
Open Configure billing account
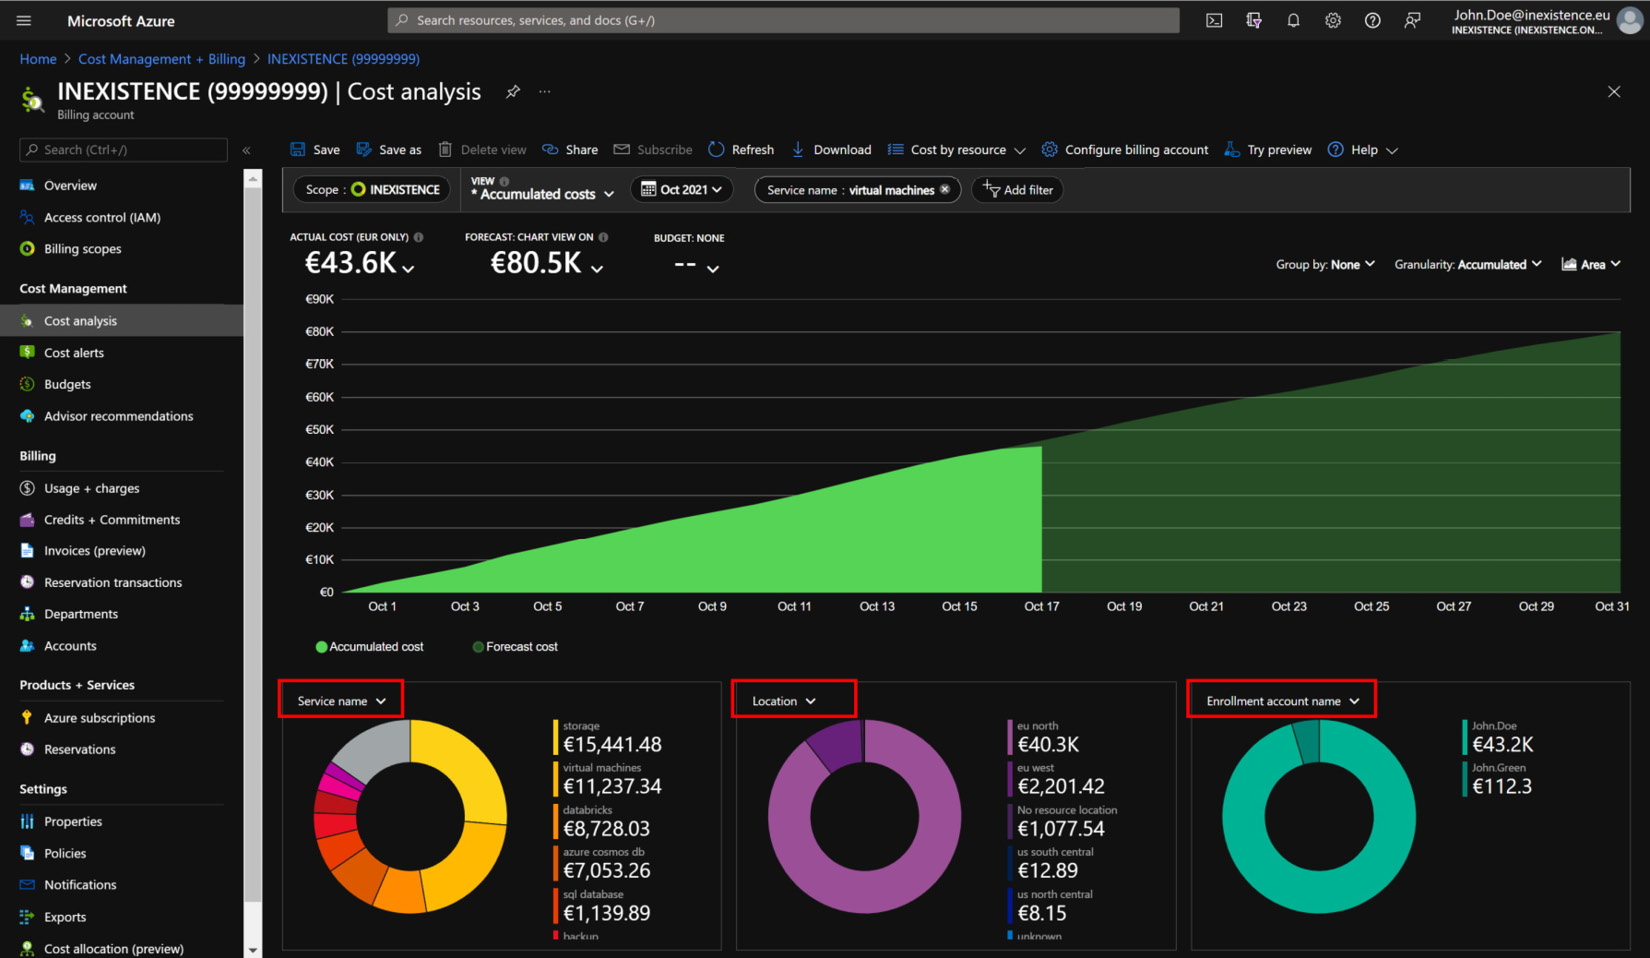point(1125,150)
